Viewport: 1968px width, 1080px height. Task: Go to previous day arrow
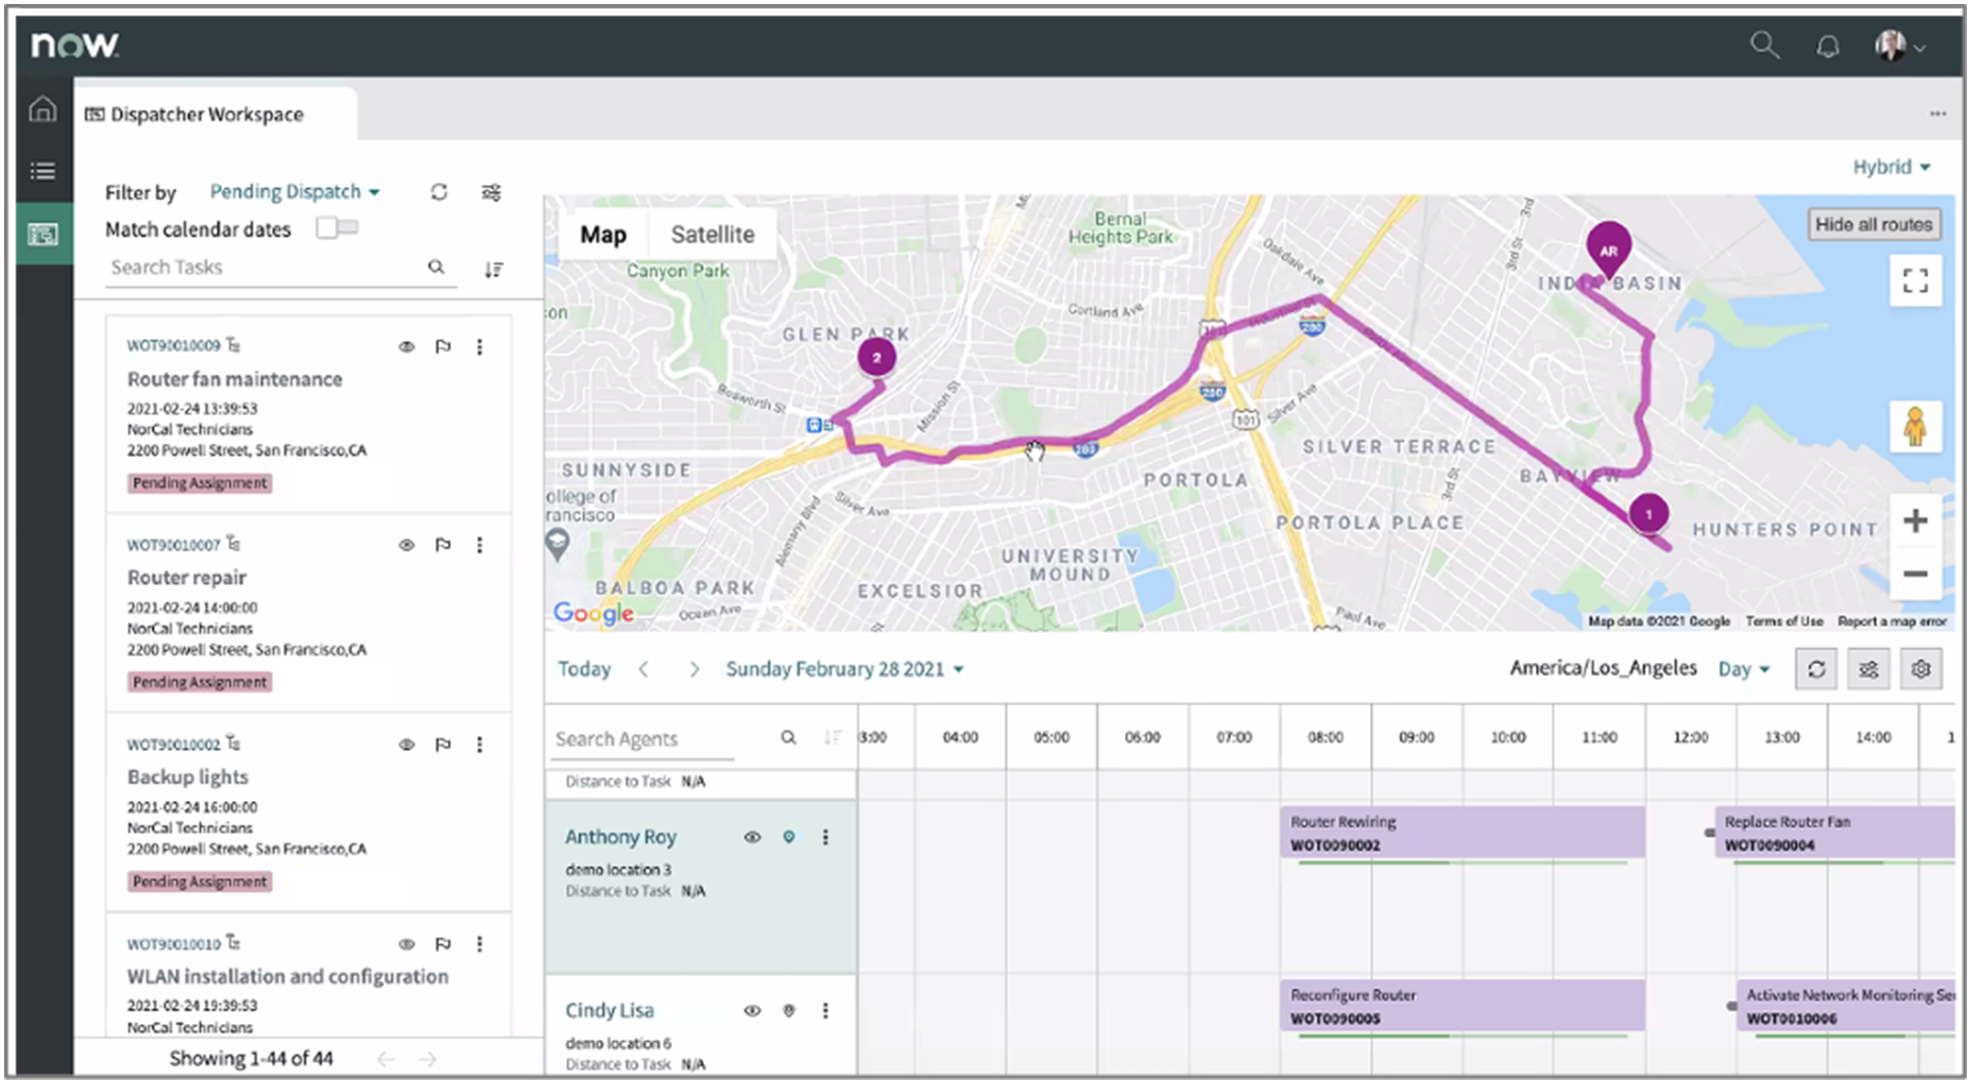644,669
